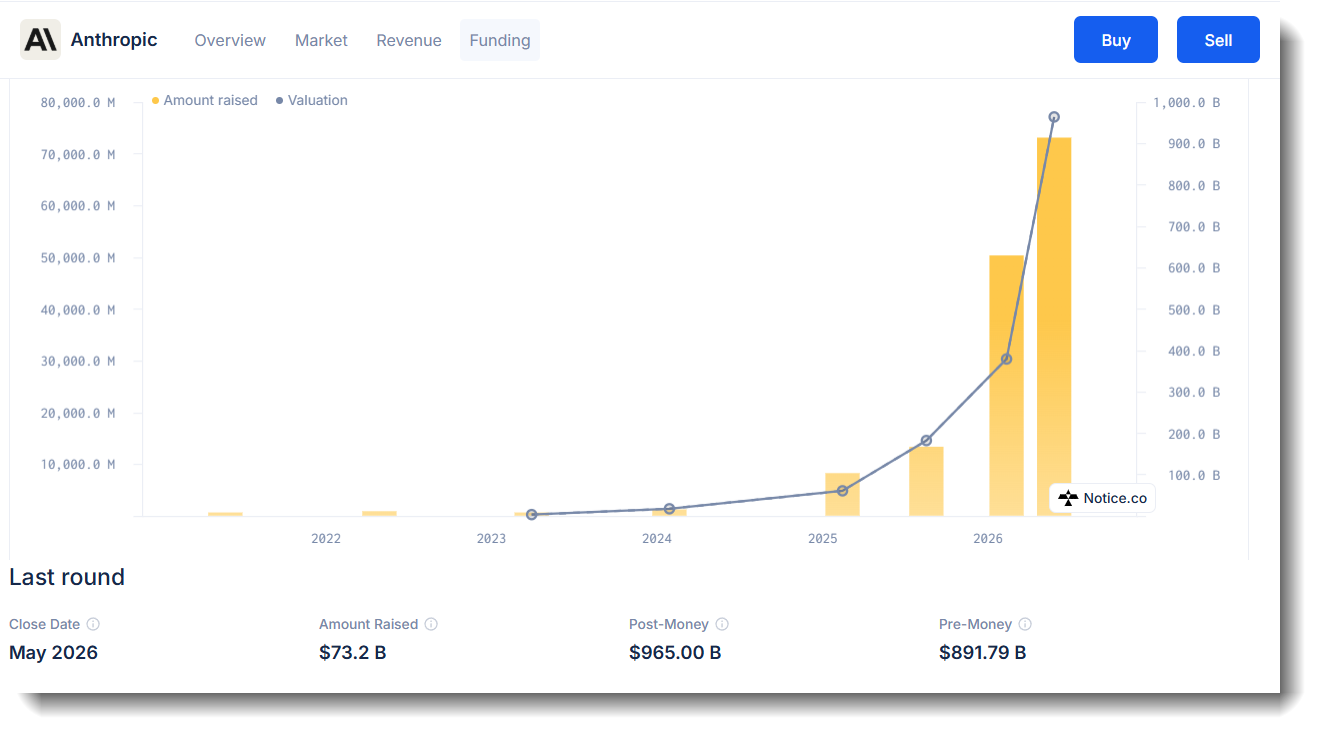Click the info icon beside Close Date

pos(93,624)
